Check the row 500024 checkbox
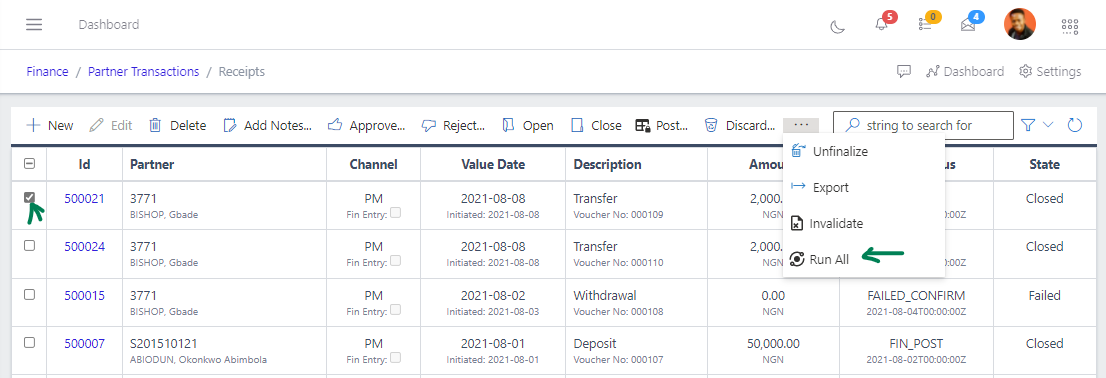Image resolution: width=1106 pixels, height=378 pixels. (x=30, y=245)
